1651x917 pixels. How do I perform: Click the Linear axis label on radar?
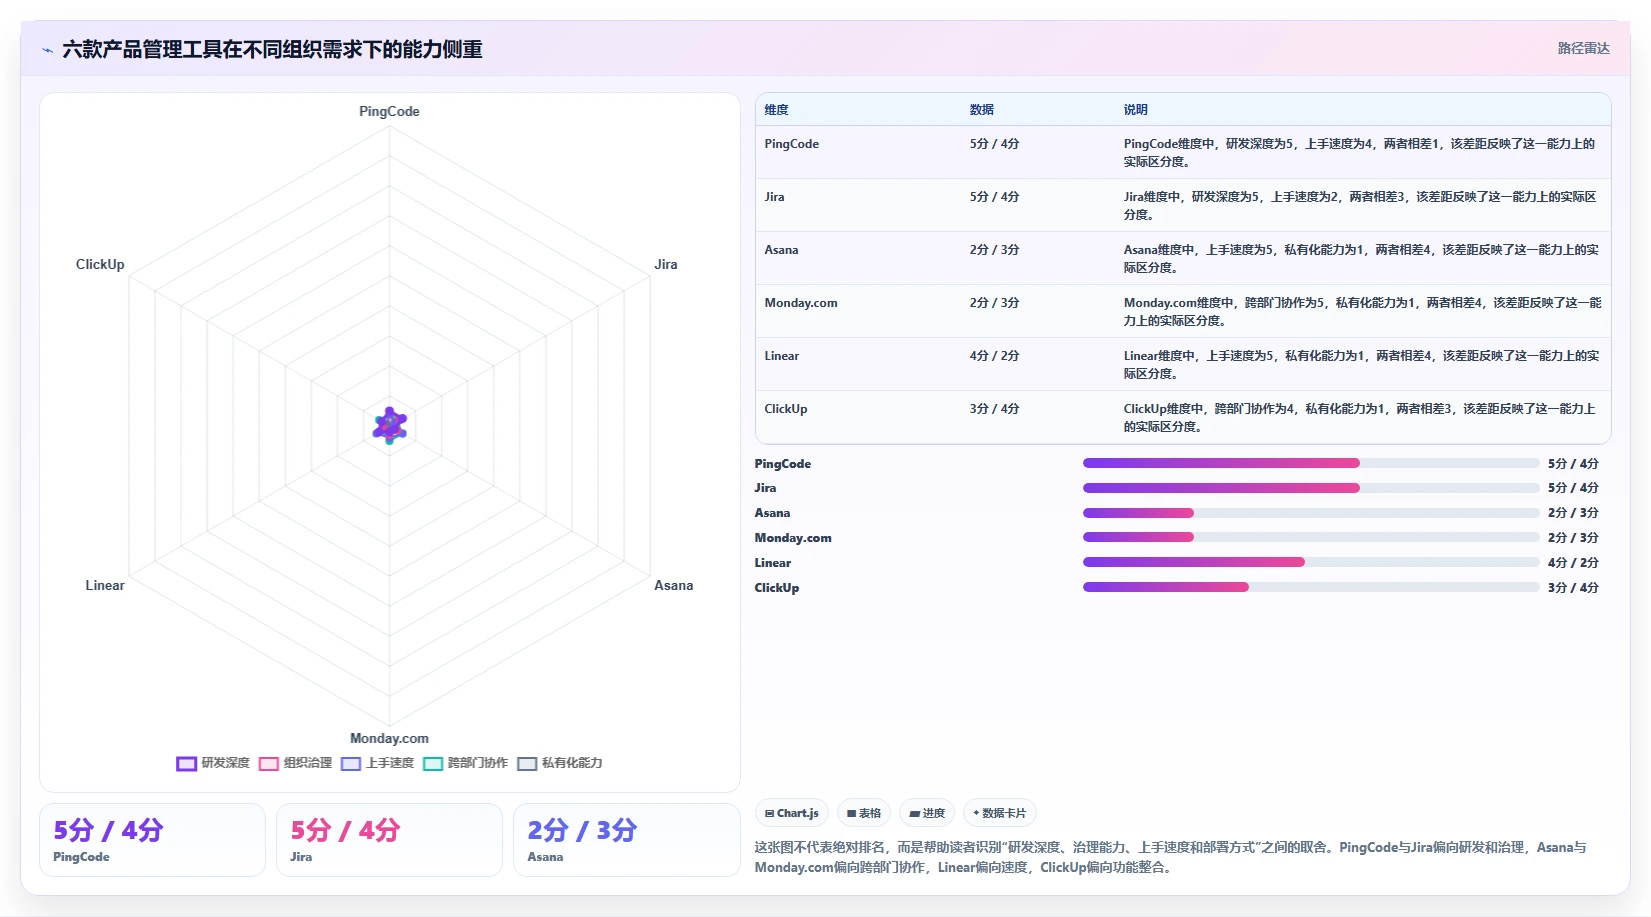[x=105, y=585]
